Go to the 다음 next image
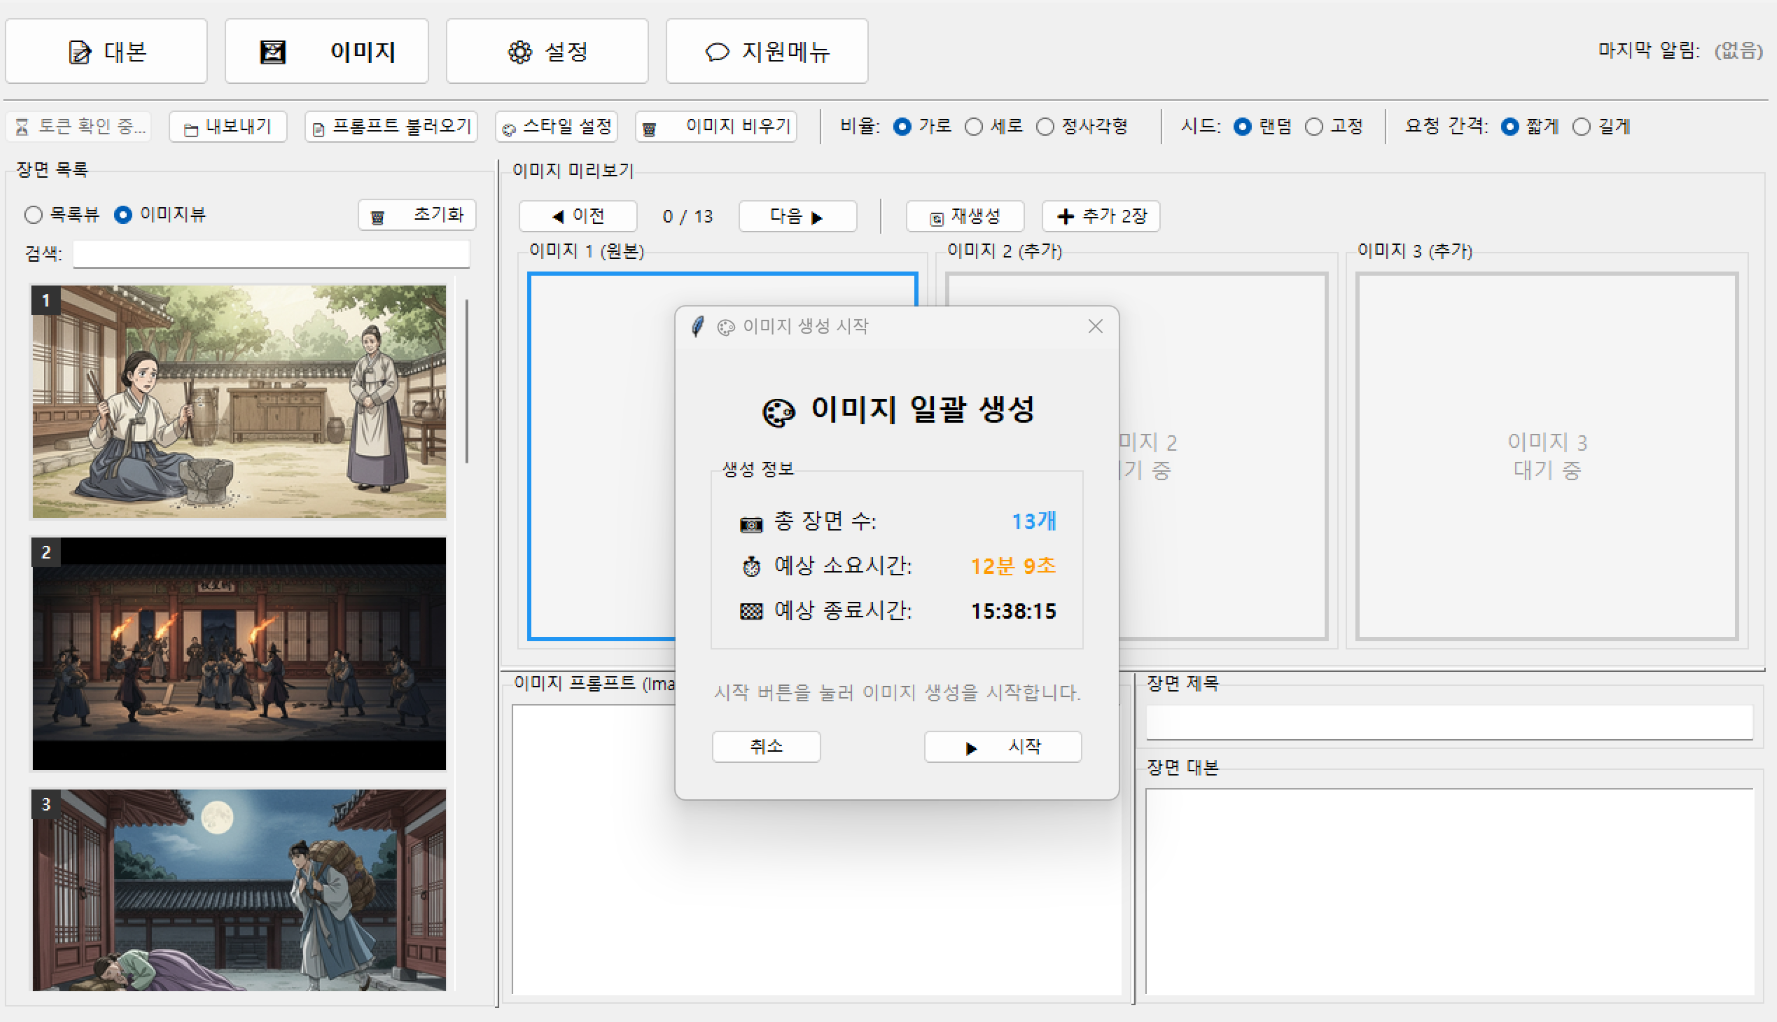Image resolution: width=1777 pixels, height=1022 pixels. pos(797,216)
